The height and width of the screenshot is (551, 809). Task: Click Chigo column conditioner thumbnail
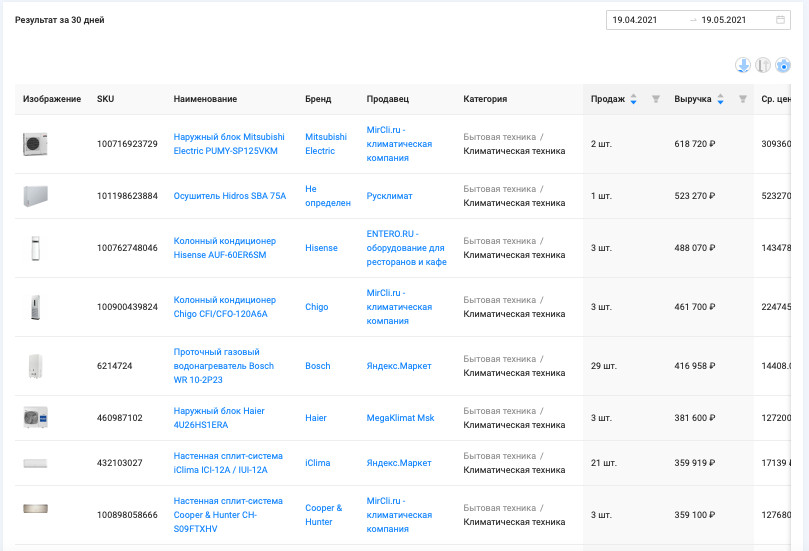(35, 307)
